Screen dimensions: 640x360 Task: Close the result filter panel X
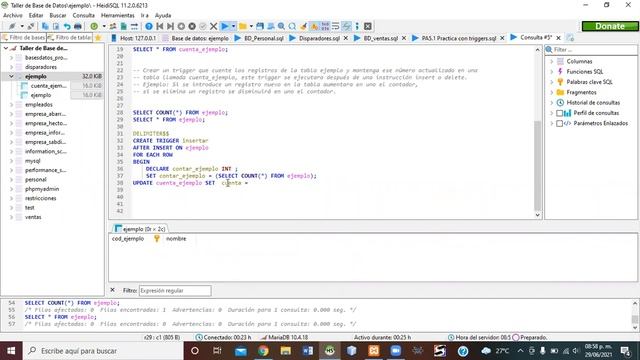pos(113,290)
